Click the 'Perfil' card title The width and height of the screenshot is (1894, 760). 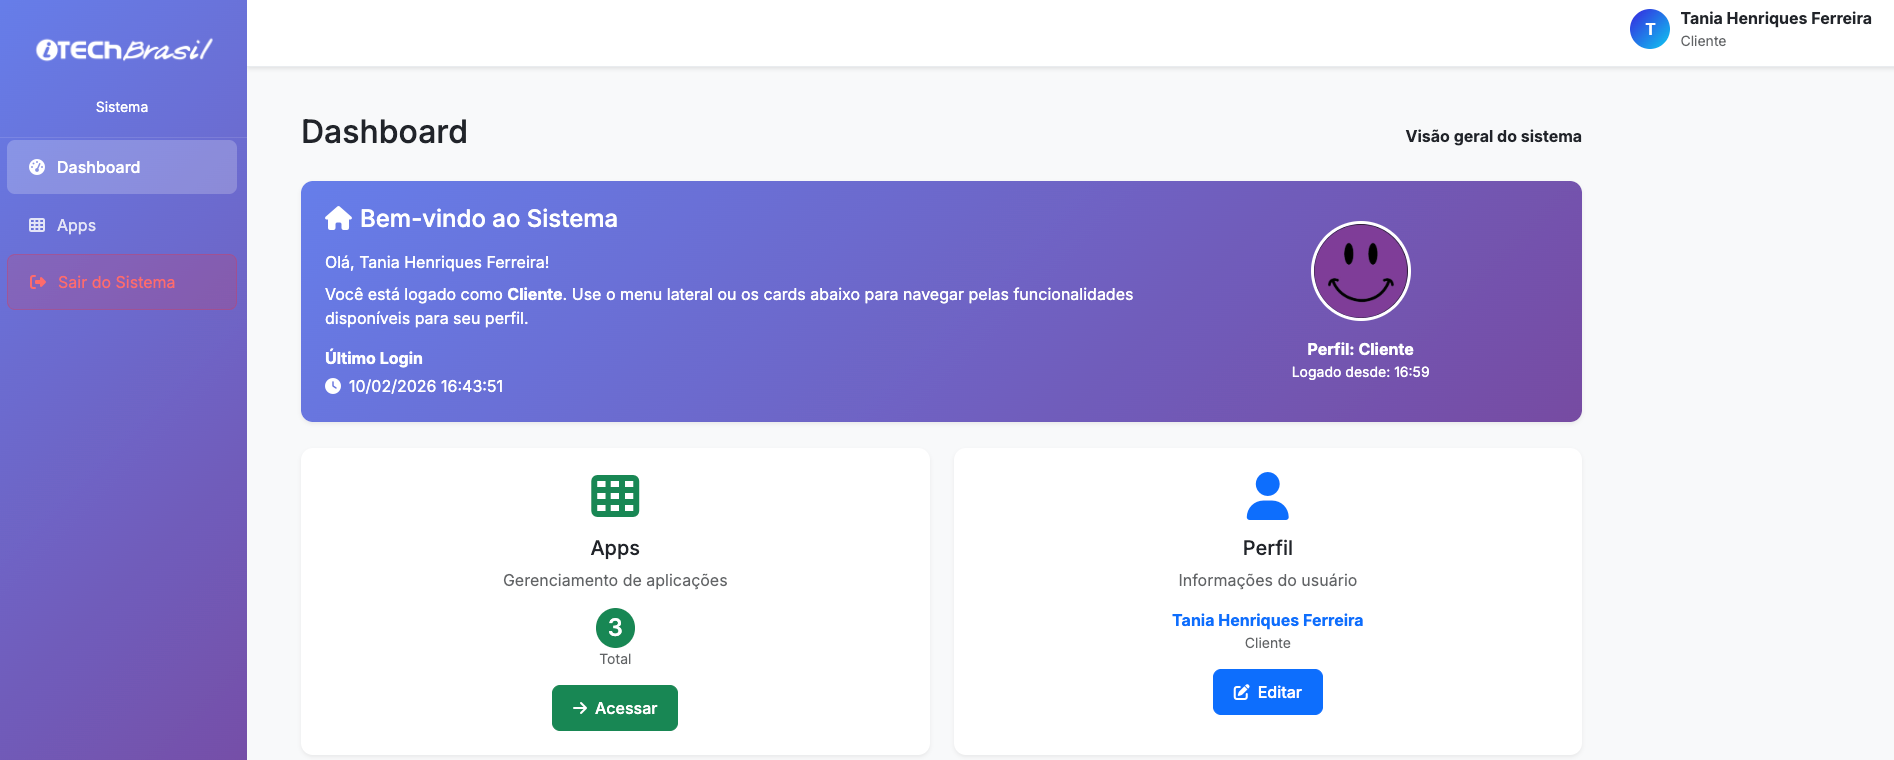(1268, 548)
